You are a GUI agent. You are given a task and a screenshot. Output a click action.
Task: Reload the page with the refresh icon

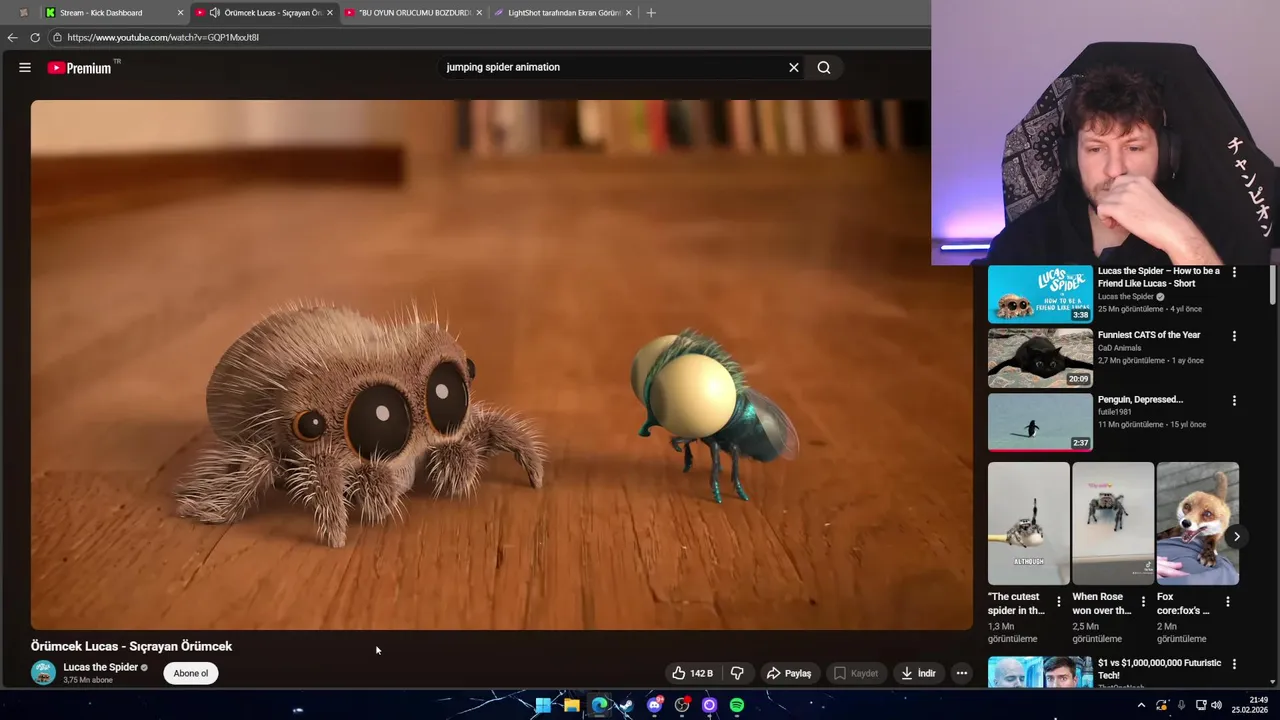(35, 37)
